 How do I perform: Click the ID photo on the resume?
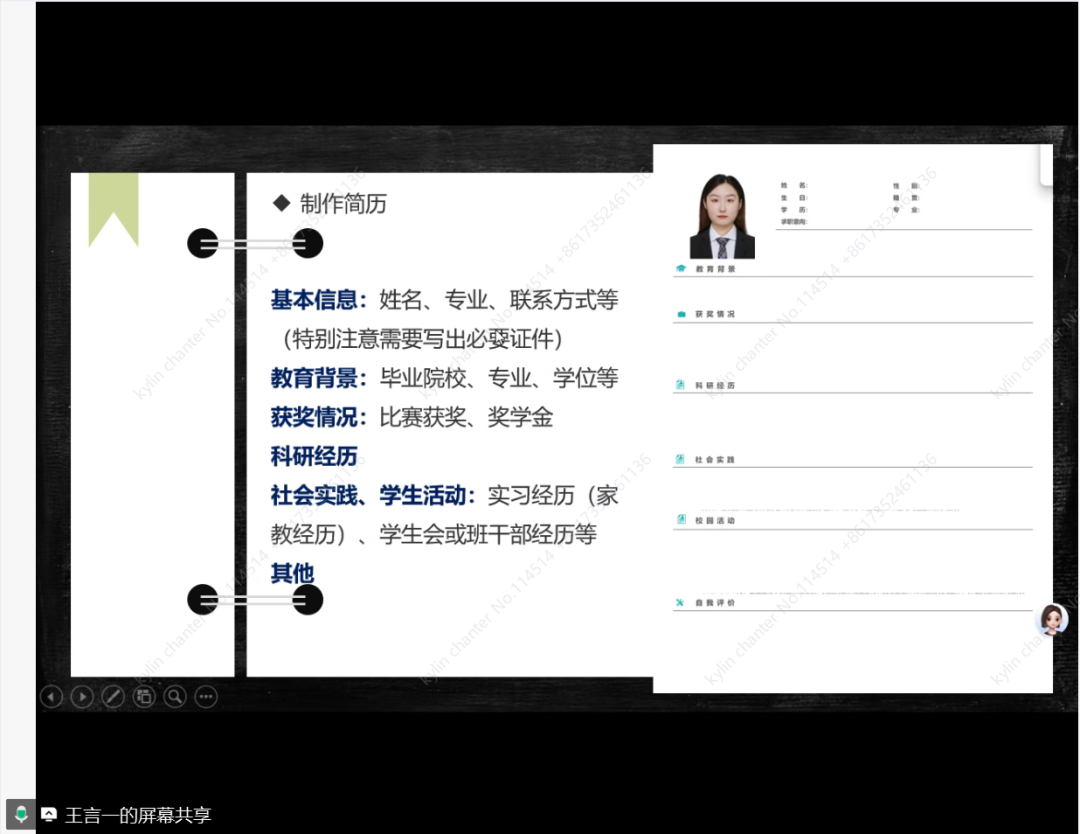[722, 217]
